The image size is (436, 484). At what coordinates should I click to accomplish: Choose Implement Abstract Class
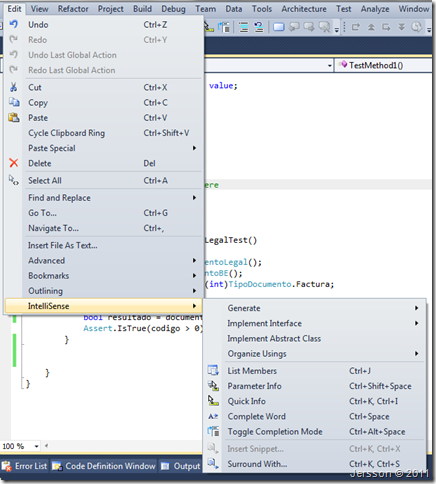click(314, 338)
